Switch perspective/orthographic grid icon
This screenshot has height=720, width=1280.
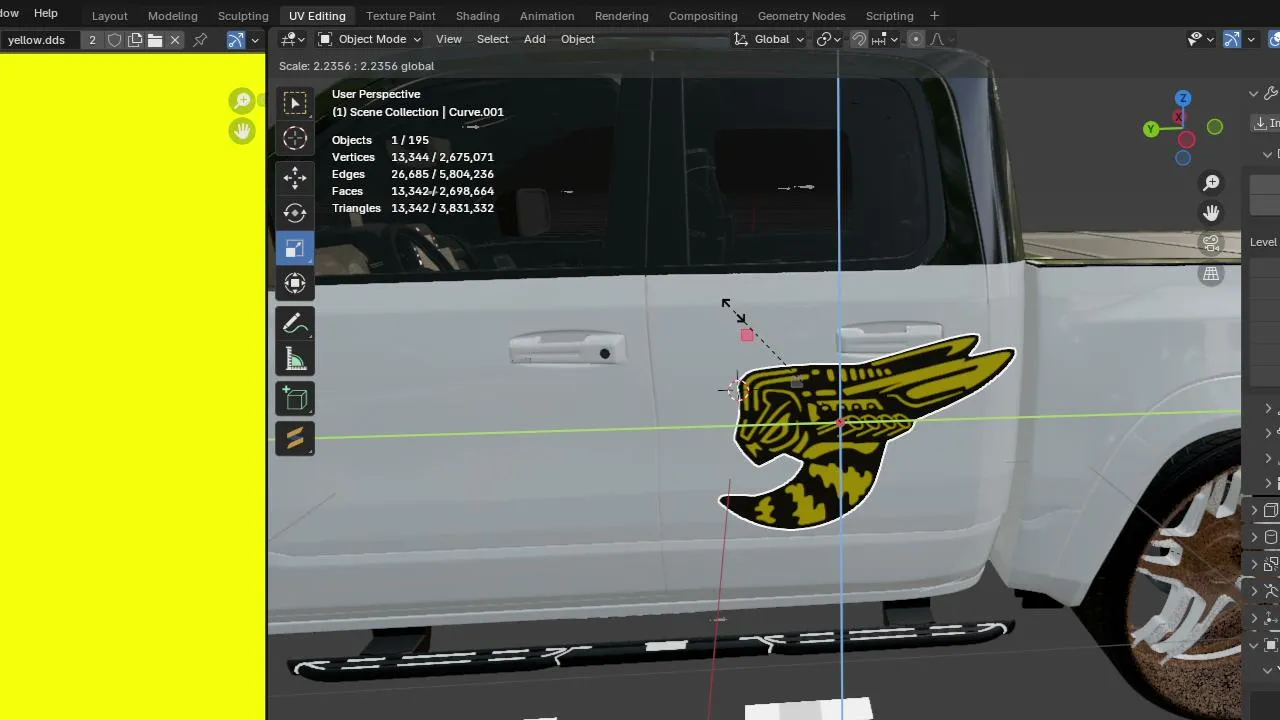click(x=1211, y=273)
